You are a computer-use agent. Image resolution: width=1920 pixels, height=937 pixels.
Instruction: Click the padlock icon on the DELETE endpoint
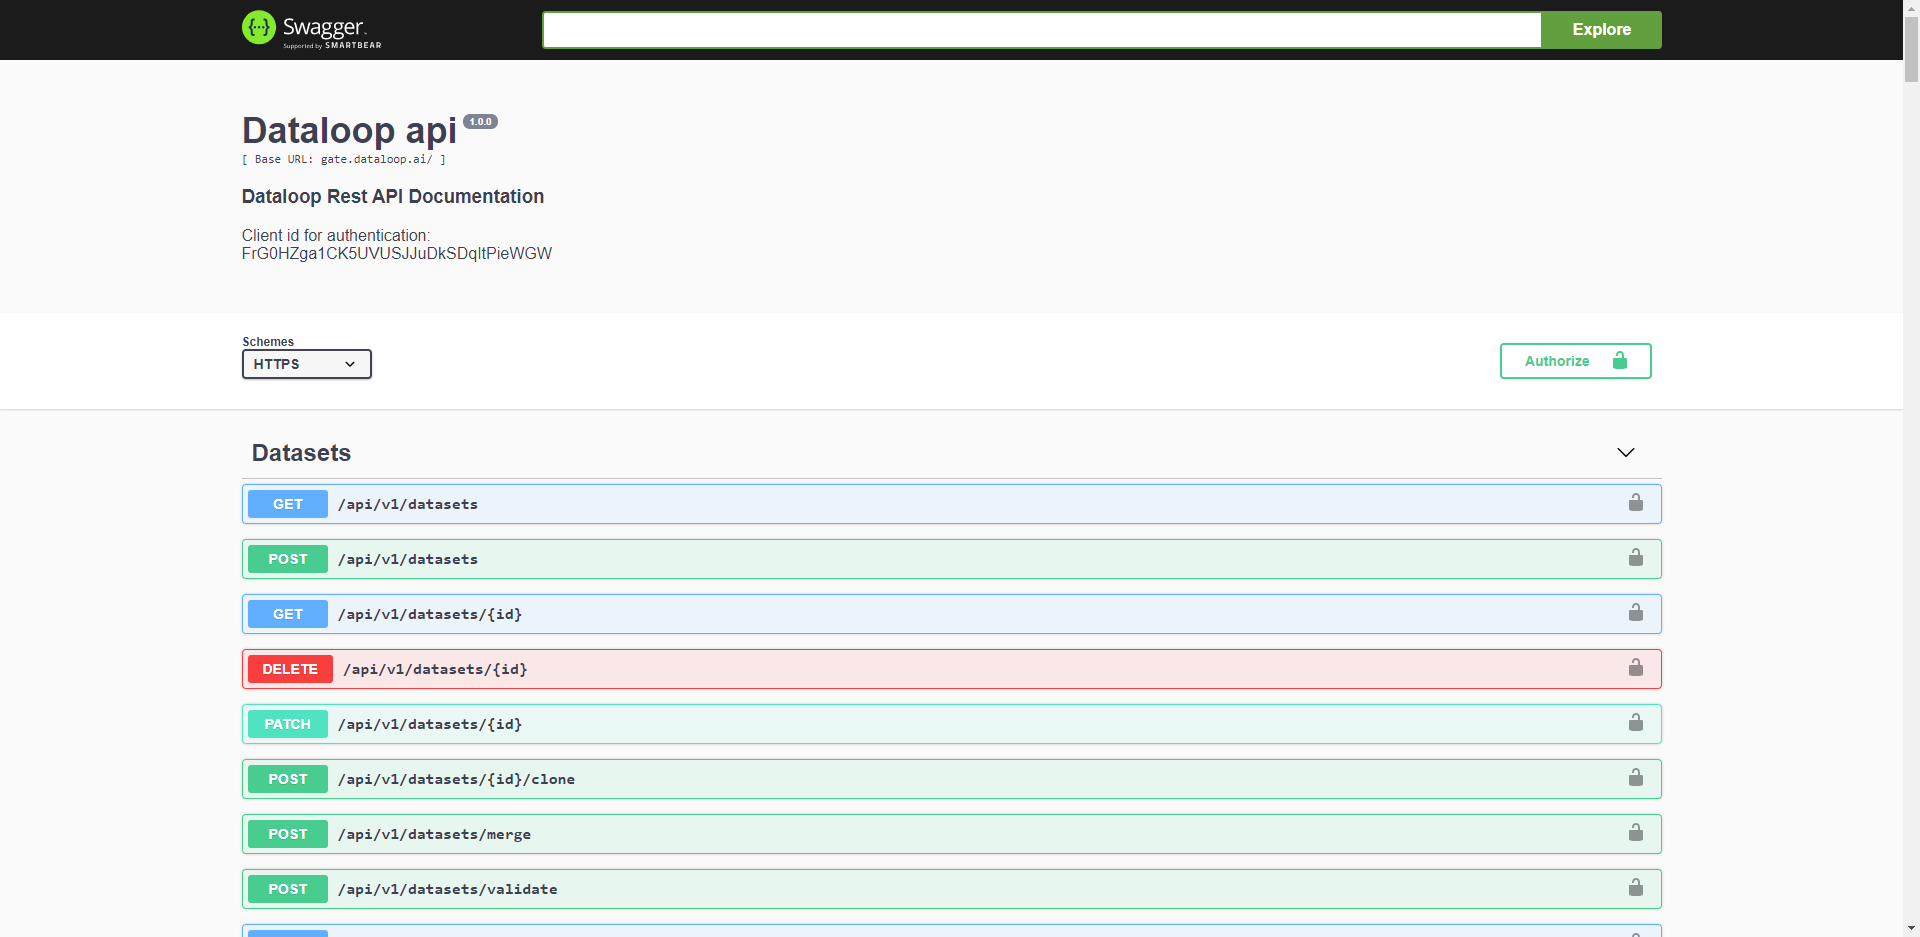(x=1636, y=668)
